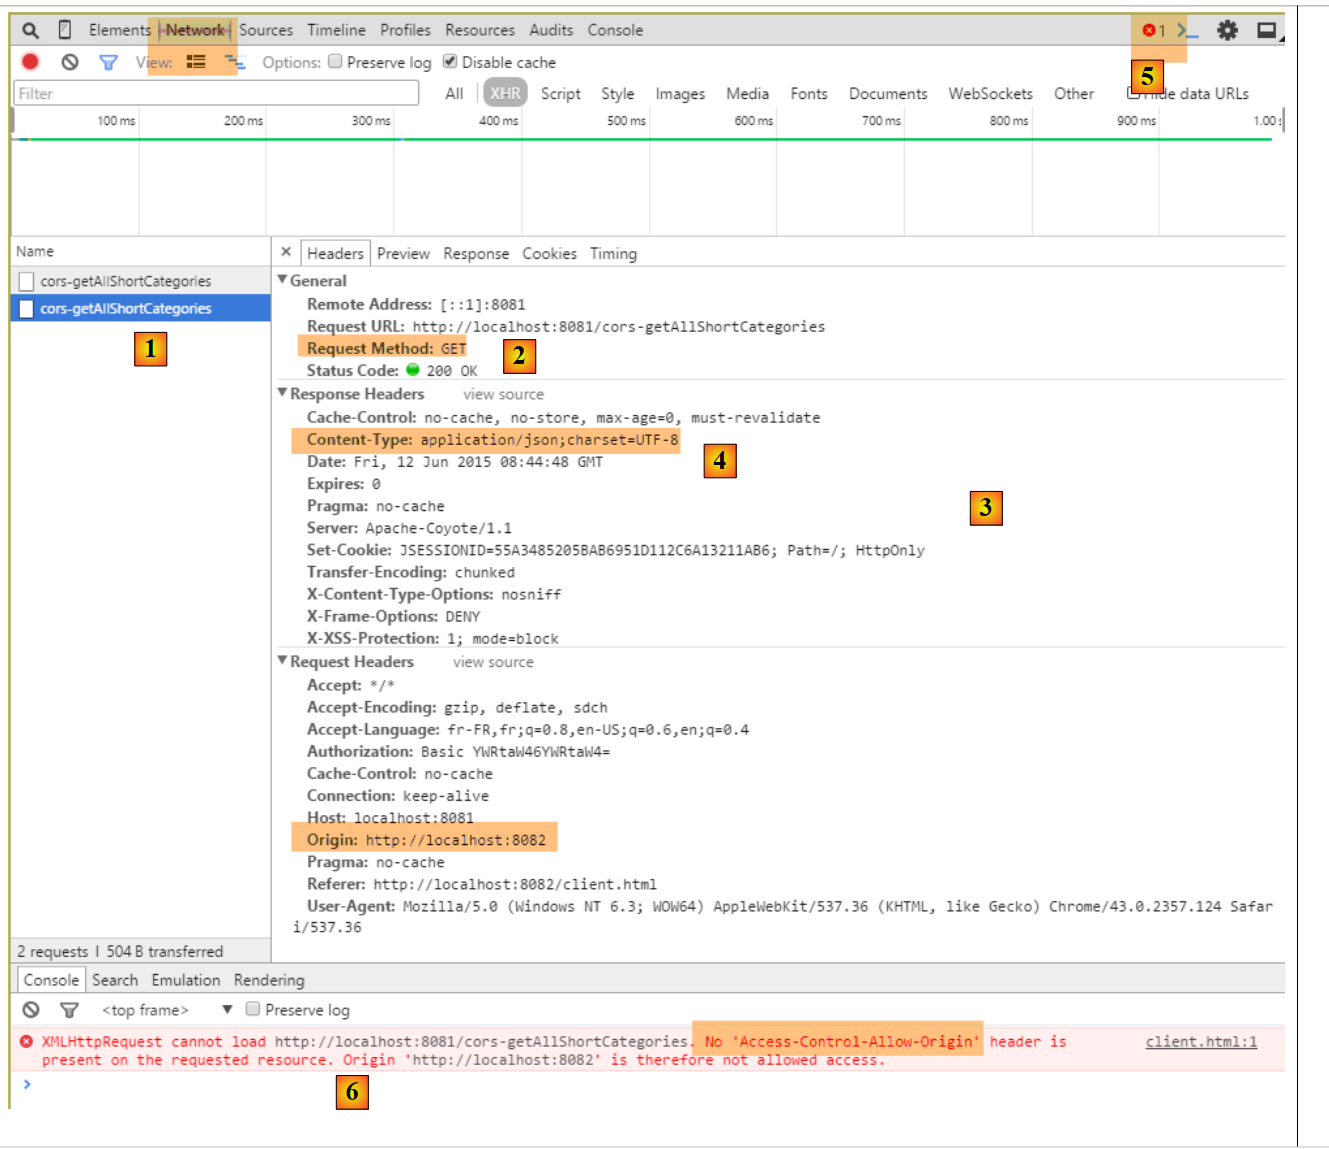Open the top frame dropdown

pos(227,1010)
